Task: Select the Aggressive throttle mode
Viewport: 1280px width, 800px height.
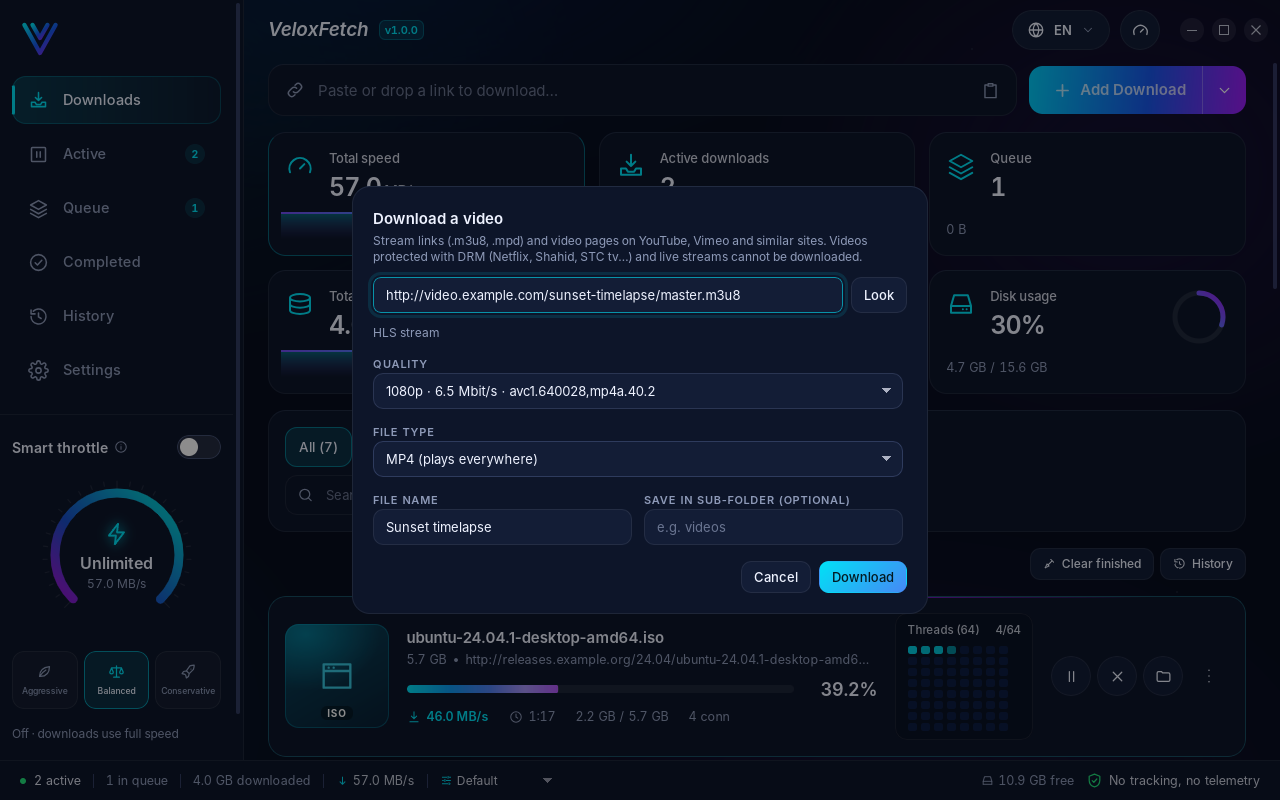Action: [45, 680]
